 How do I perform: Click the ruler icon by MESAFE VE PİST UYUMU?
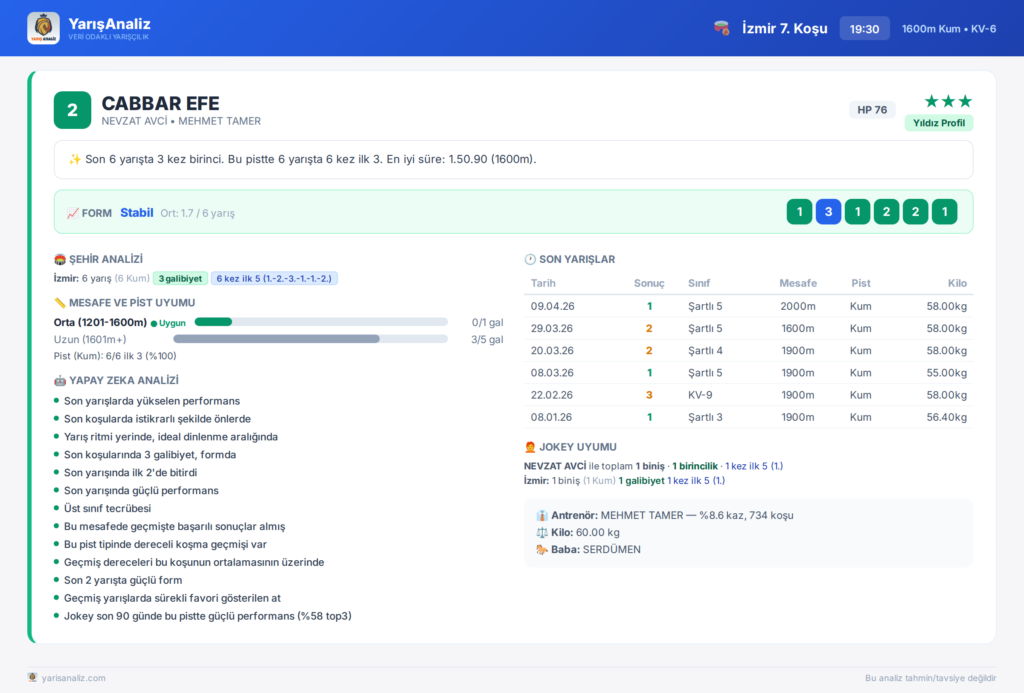(x=60, y=302)
